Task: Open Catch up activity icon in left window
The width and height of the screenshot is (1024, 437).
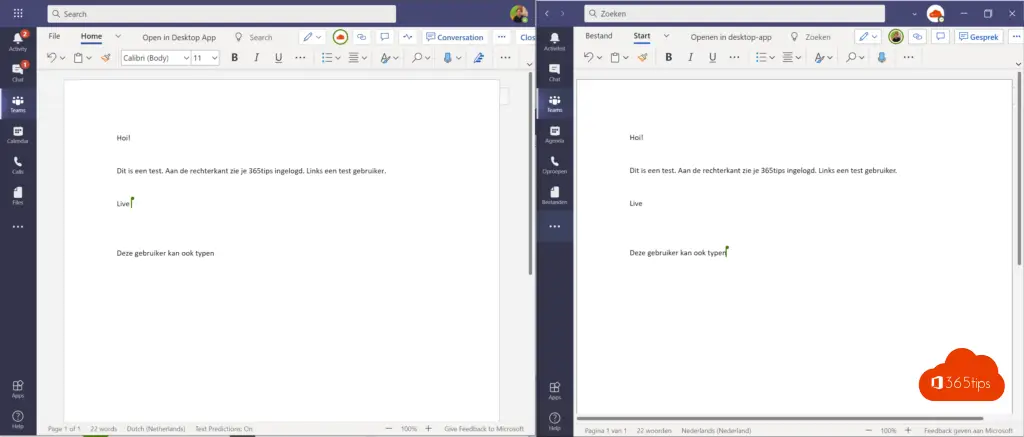Action: (x=408, y=37)
